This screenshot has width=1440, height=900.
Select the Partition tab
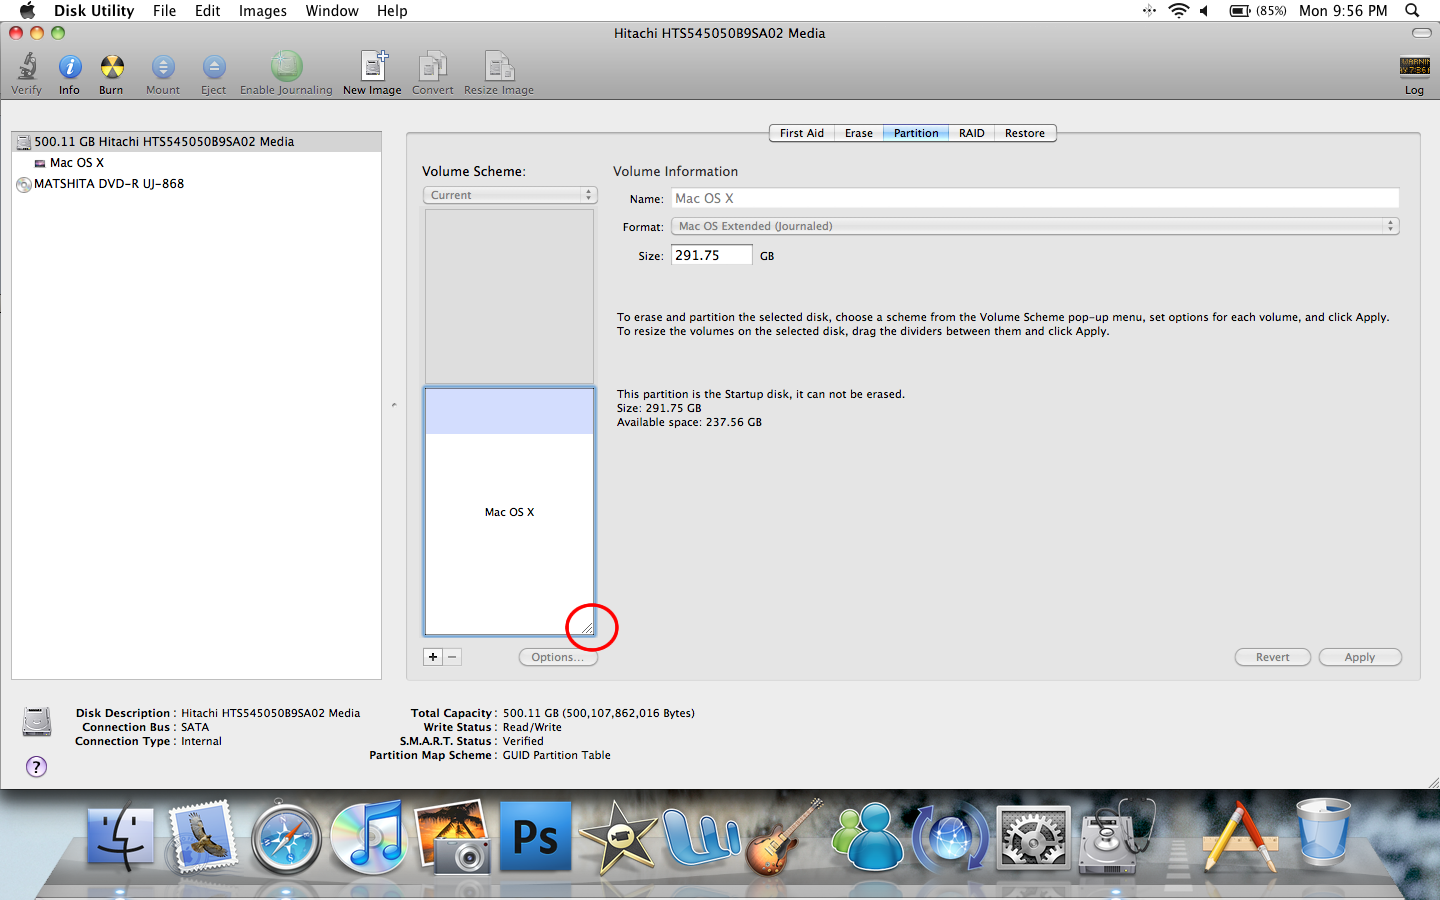click(x=916, y=133)
